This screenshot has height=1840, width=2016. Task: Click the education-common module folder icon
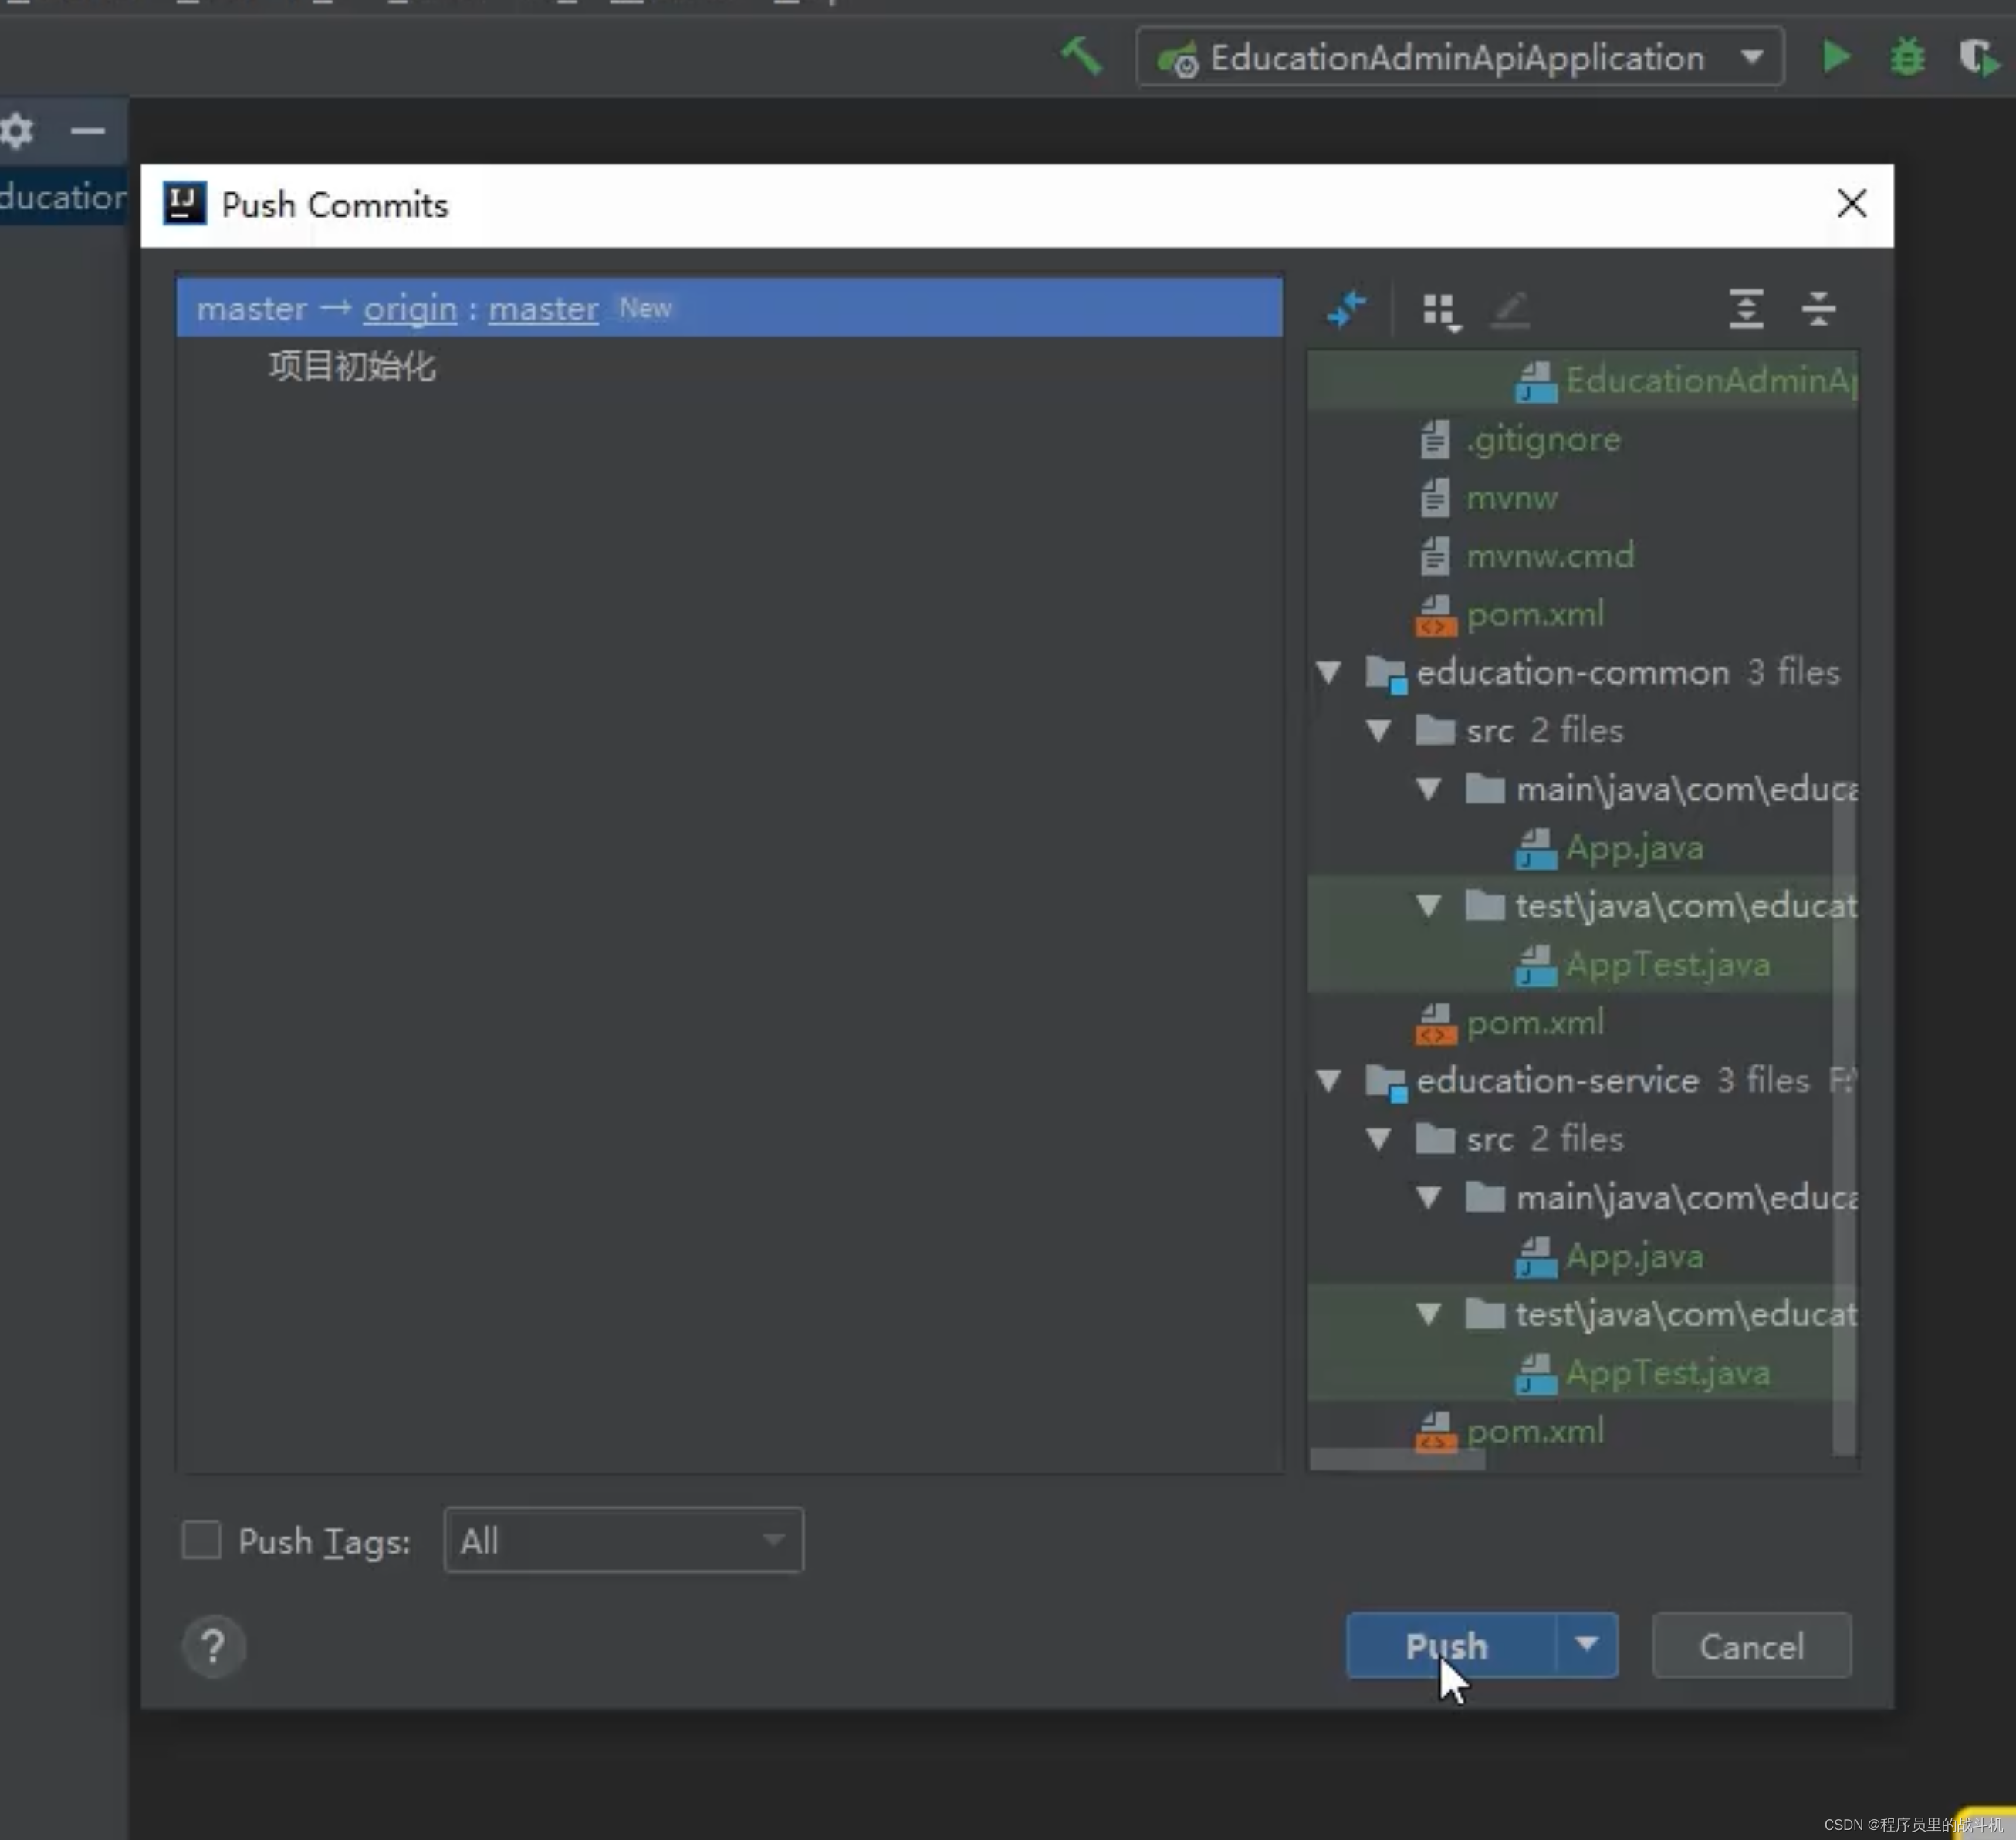click(1386, 673)
